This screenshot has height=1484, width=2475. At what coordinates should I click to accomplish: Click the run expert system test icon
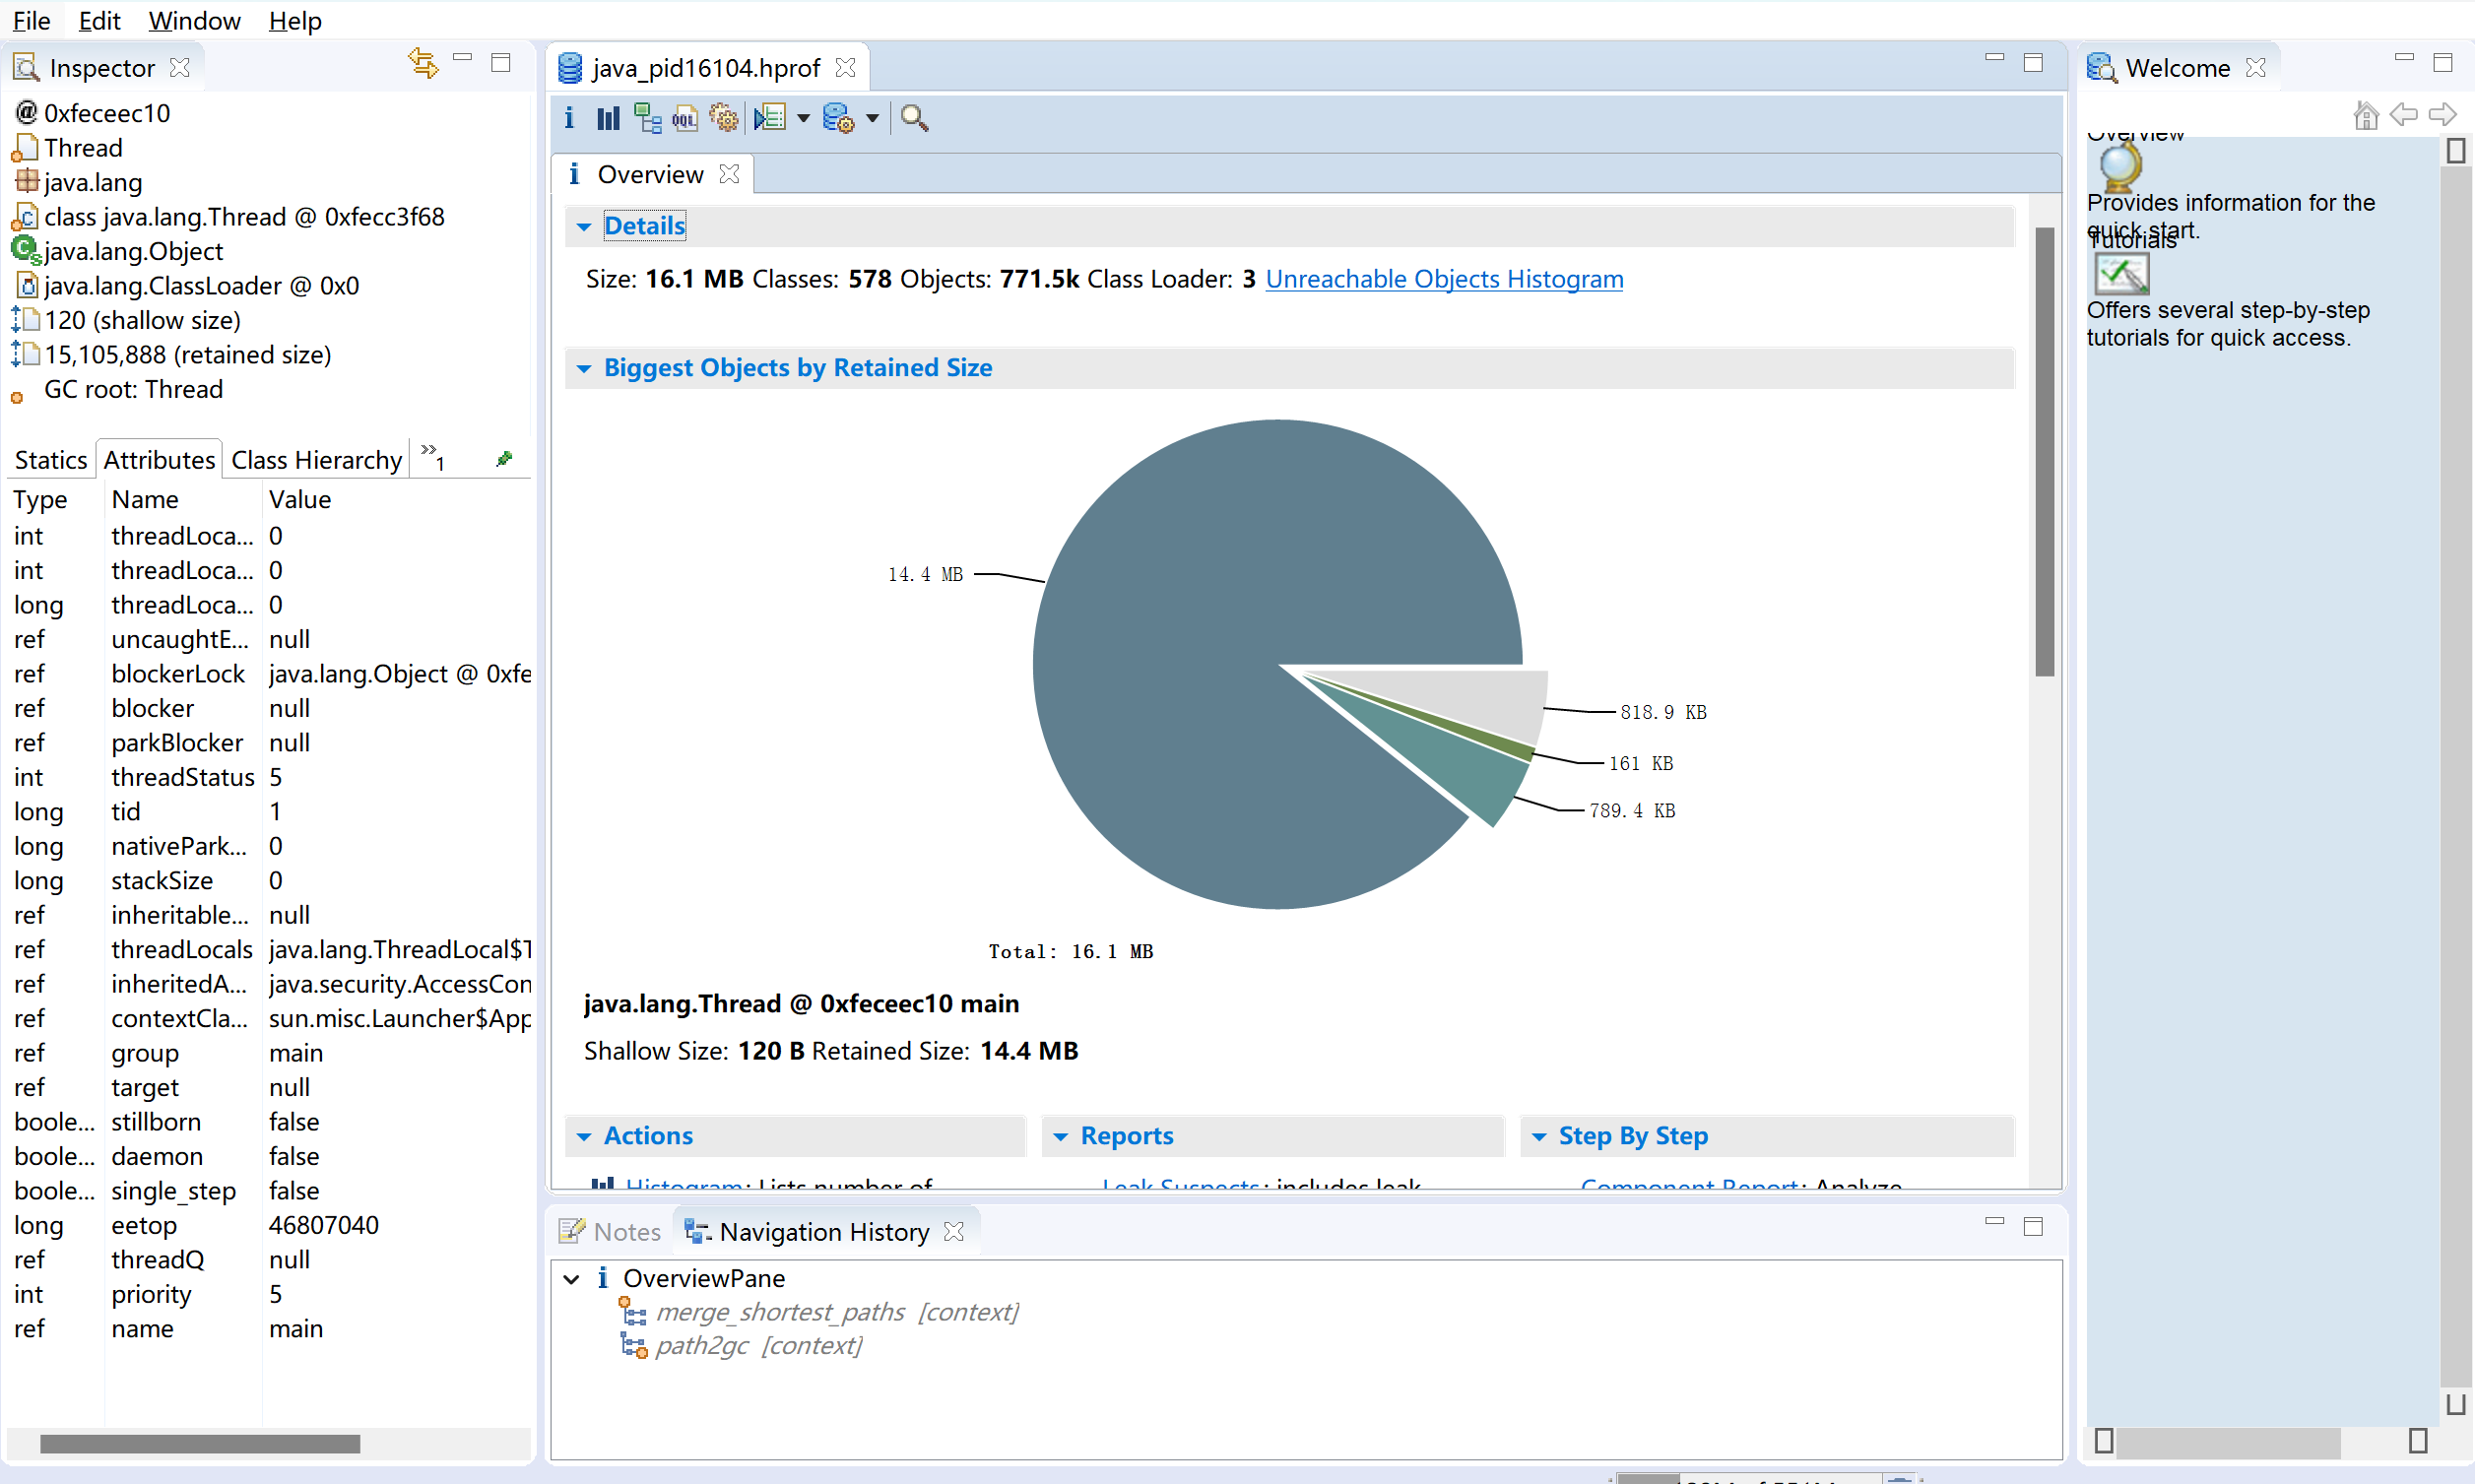(x=770, y=118)
